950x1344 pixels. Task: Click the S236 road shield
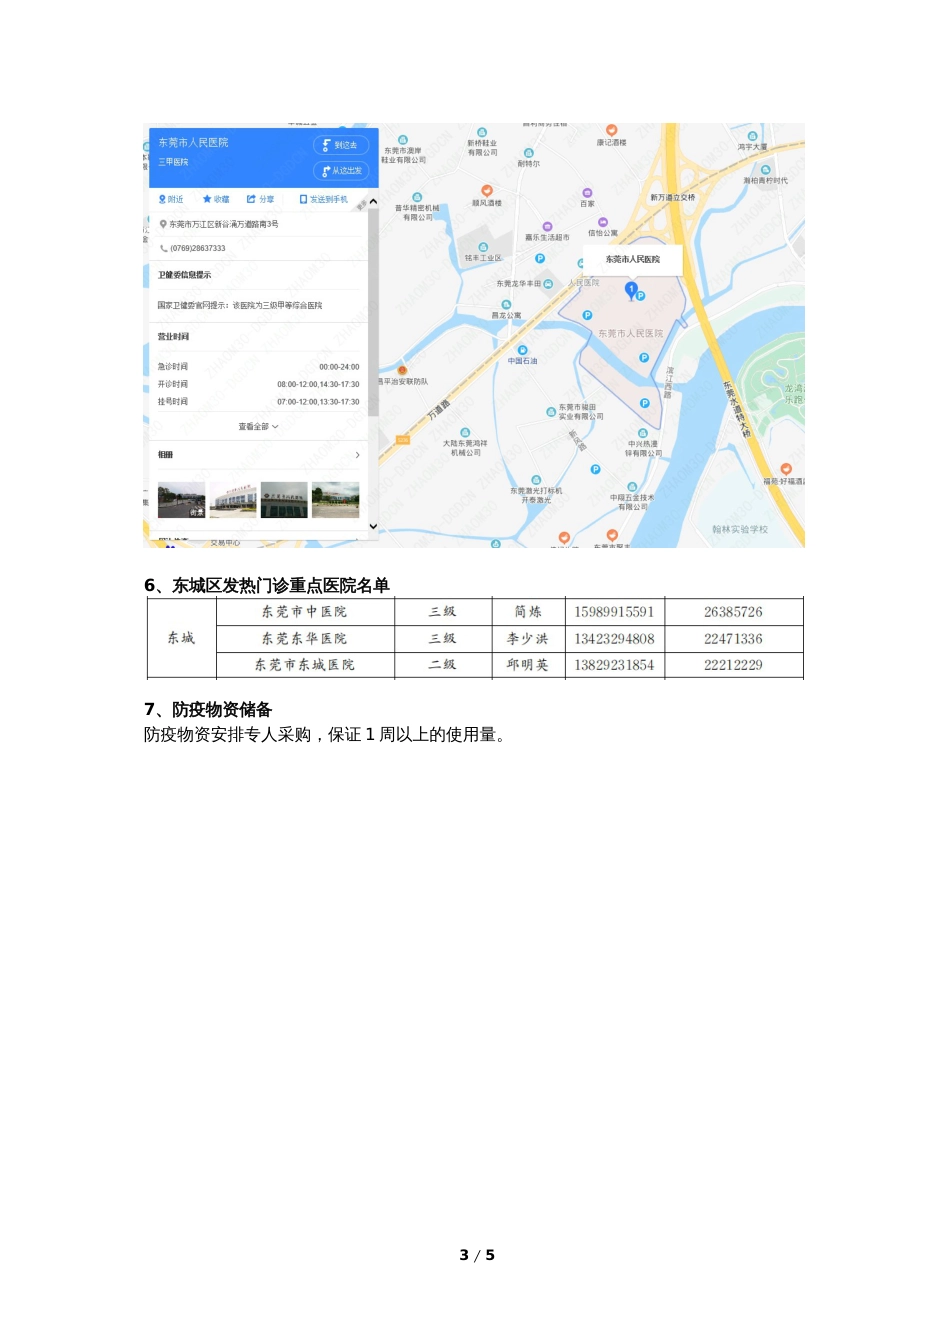coord(403,440)
